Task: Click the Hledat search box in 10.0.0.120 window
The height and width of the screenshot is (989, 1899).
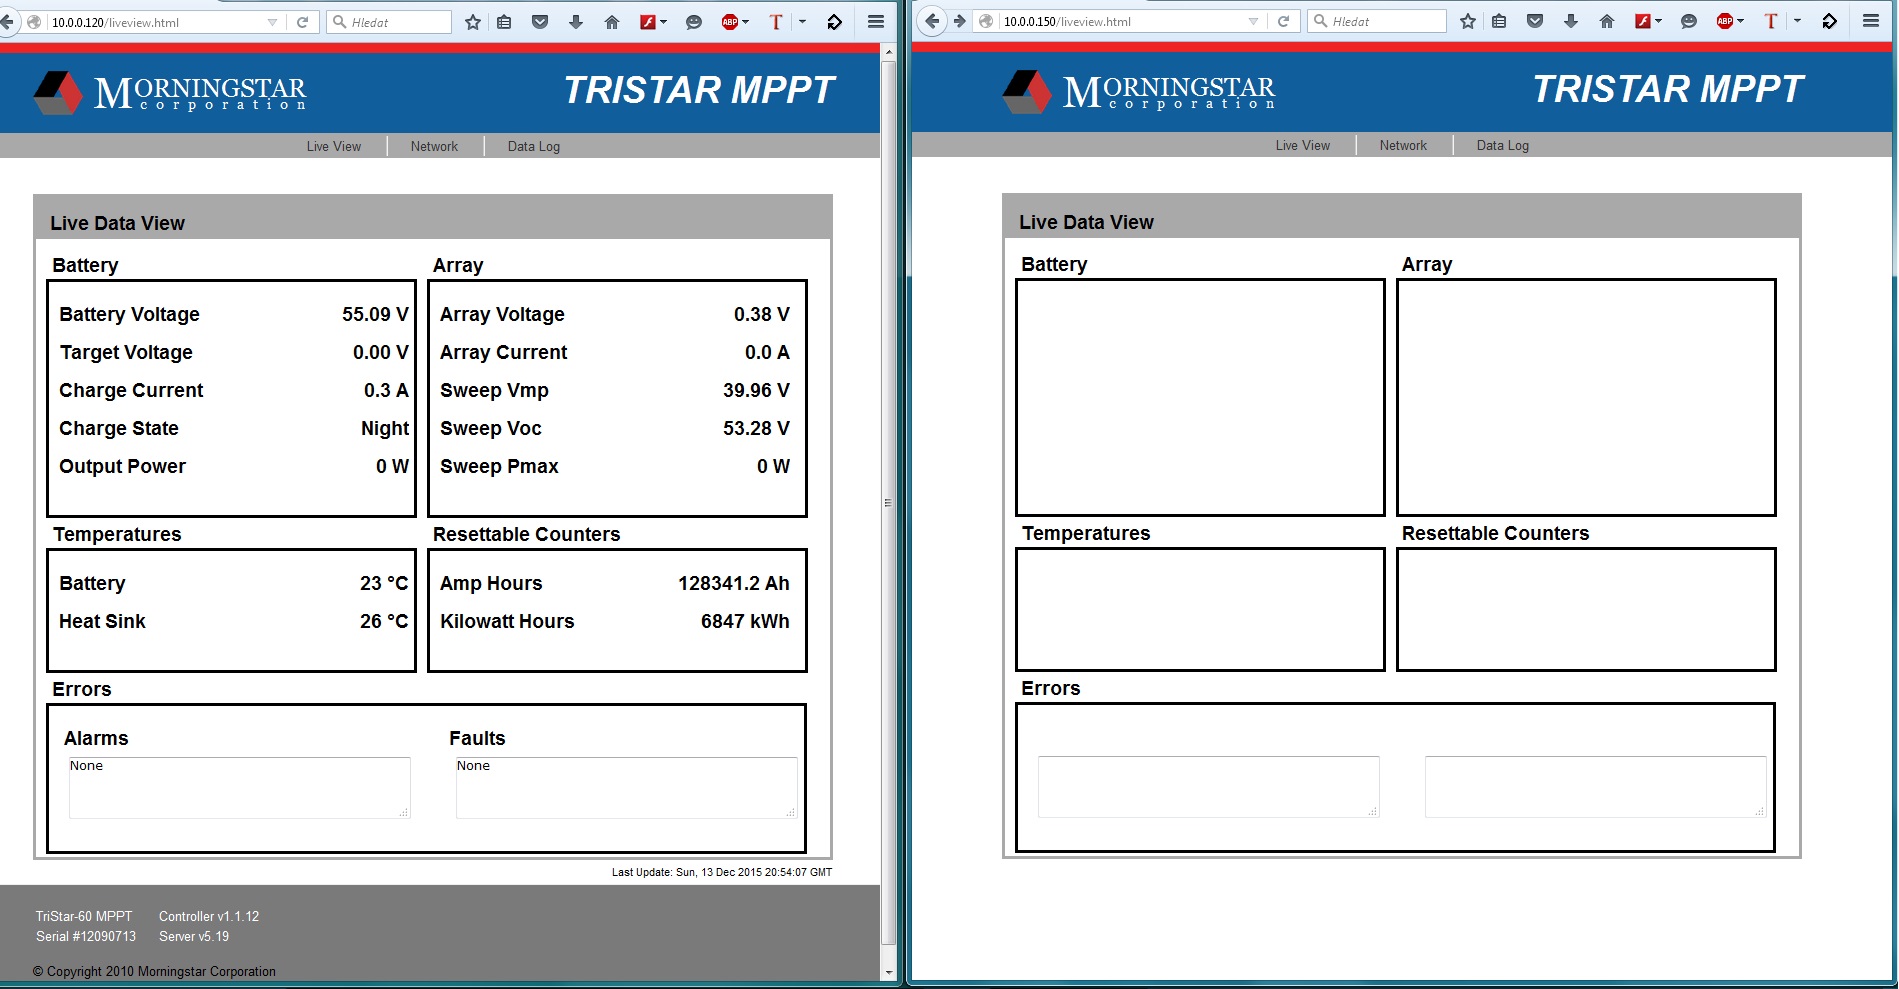Action: 389,22
